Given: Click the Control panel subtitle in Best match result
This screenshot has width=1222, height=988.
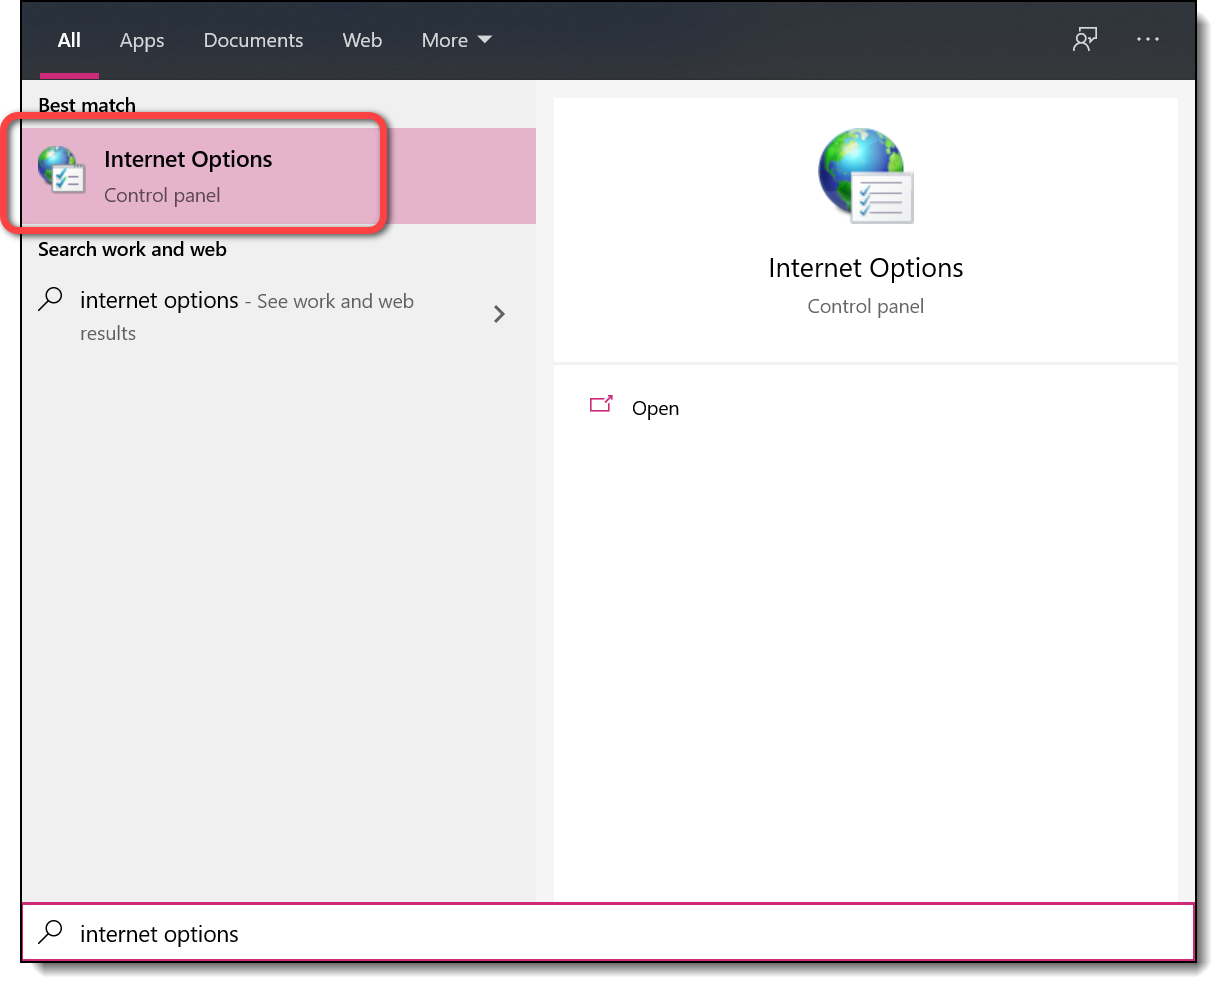Looking at the screenshot, I should tap(162, 196).
